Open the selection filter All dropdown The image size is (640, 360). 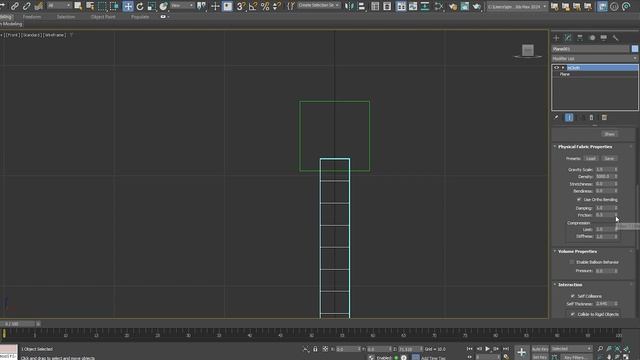point(59,6)
